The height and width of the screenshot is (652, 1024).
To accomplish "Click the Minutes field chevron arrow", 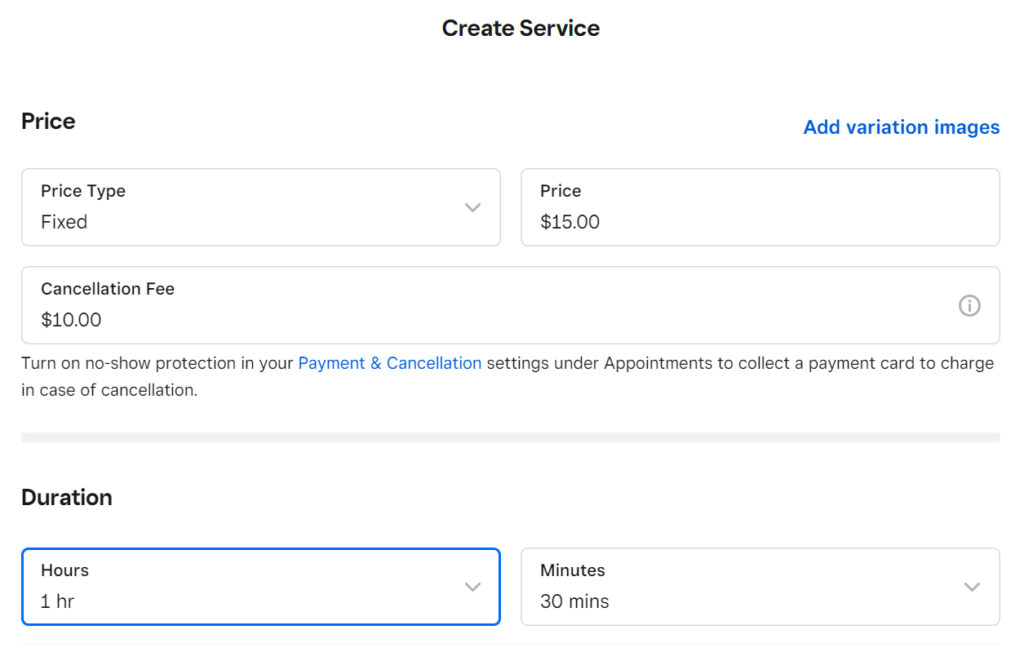I will 971,587.
